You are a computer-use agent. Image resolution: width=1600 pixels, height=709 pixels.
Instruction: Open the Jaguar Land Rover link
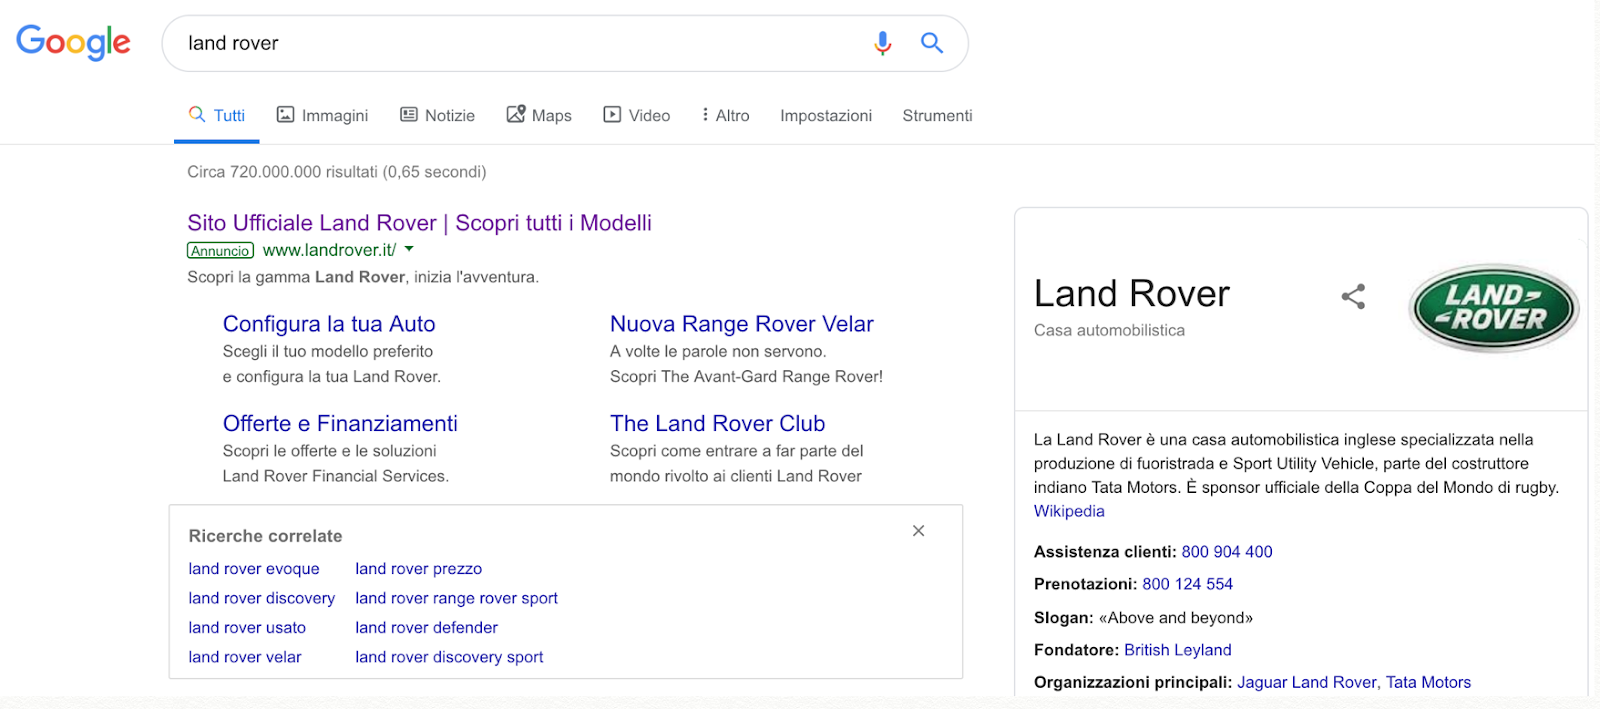1307,682
